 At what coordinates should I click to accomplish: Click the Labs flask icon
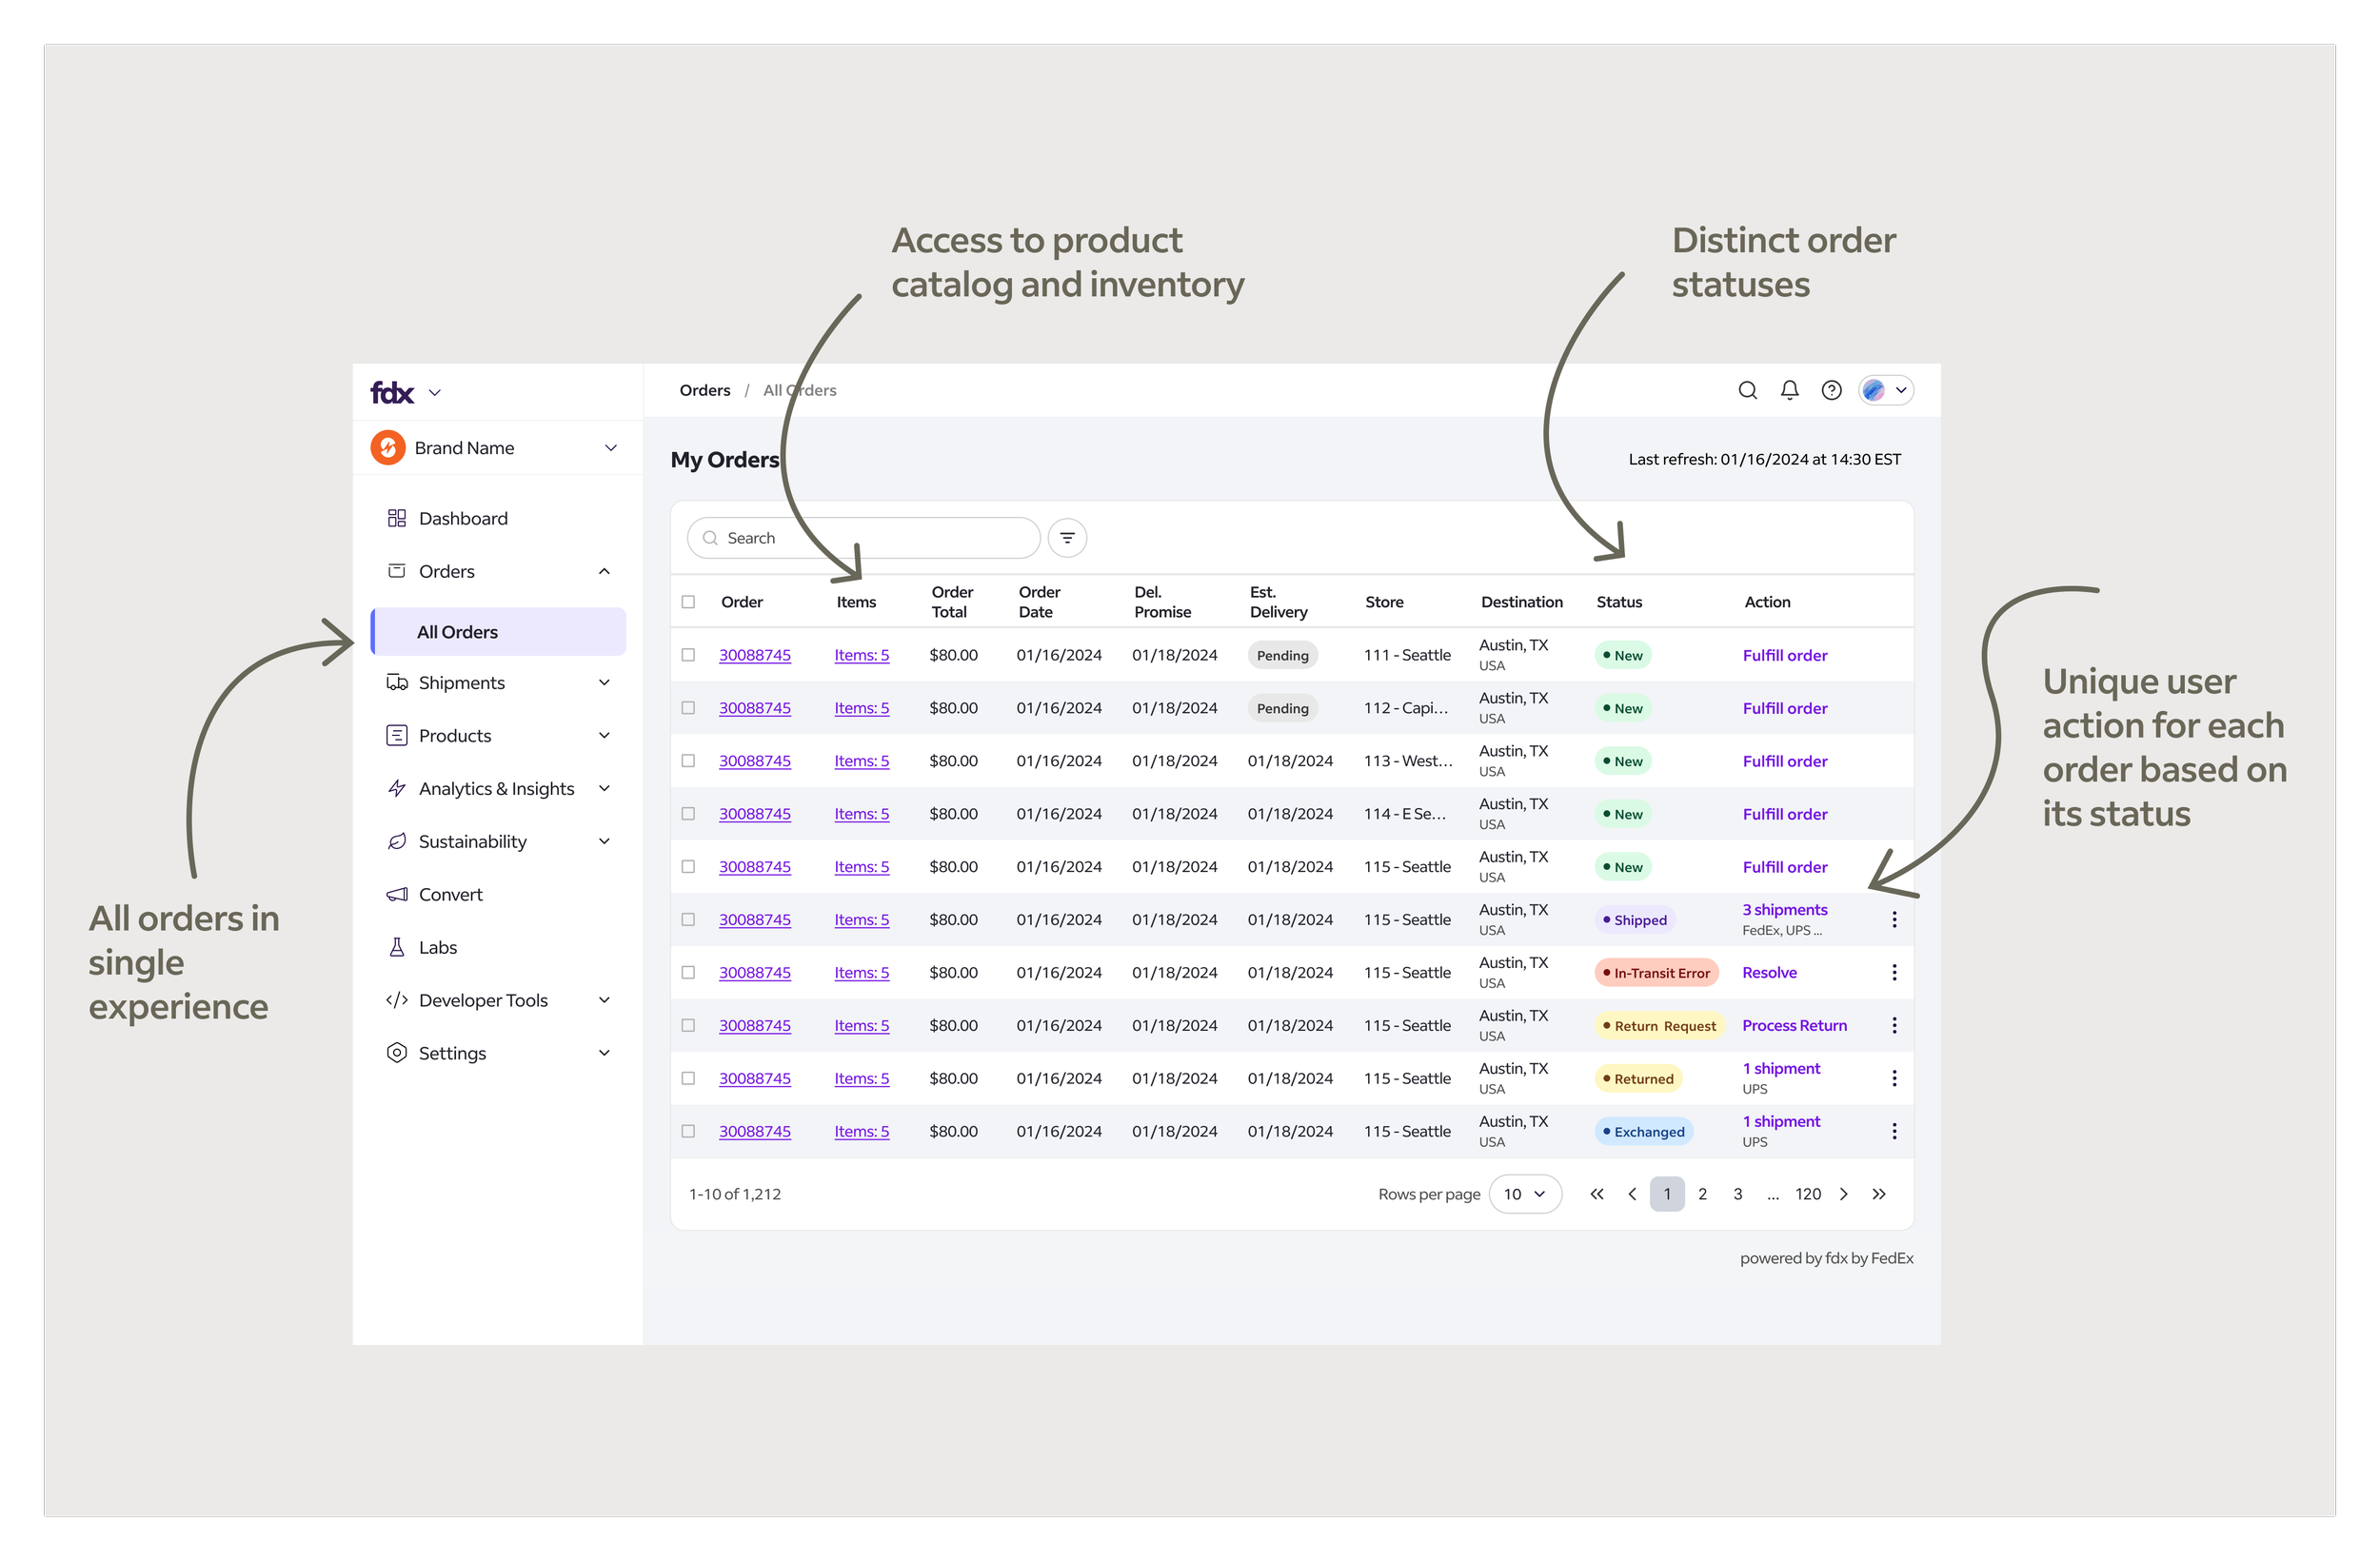(397, 947)
